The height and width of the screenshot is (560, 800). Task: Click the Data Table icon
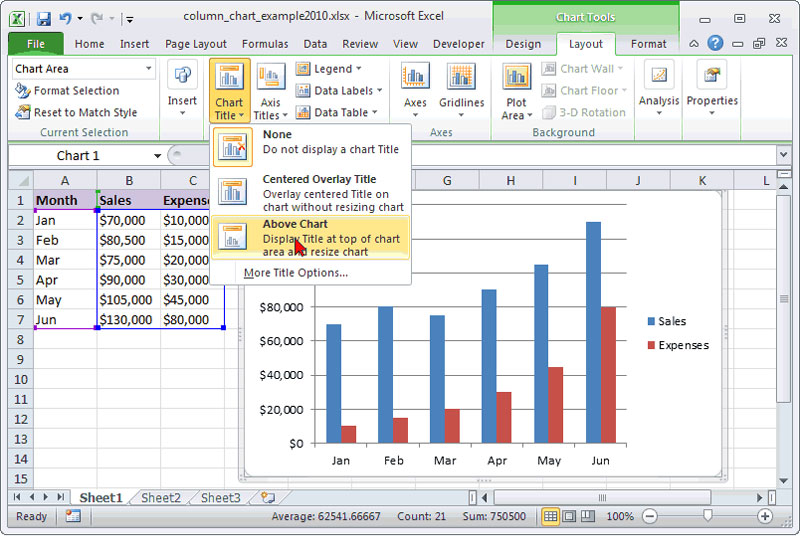pyautogui.click(x=303, y=112)
